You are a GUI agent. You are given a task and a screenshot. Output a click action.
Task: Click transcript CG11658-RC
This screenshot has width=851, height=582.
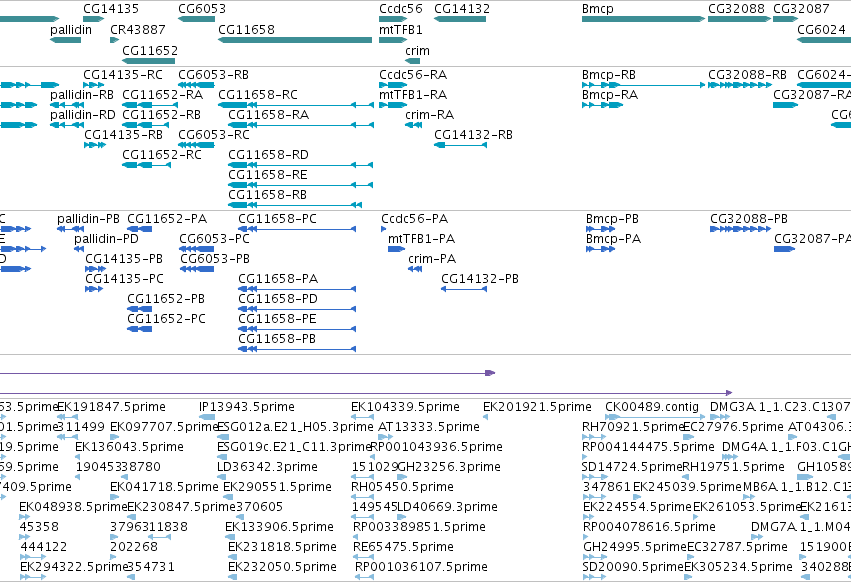coord(296,105)
